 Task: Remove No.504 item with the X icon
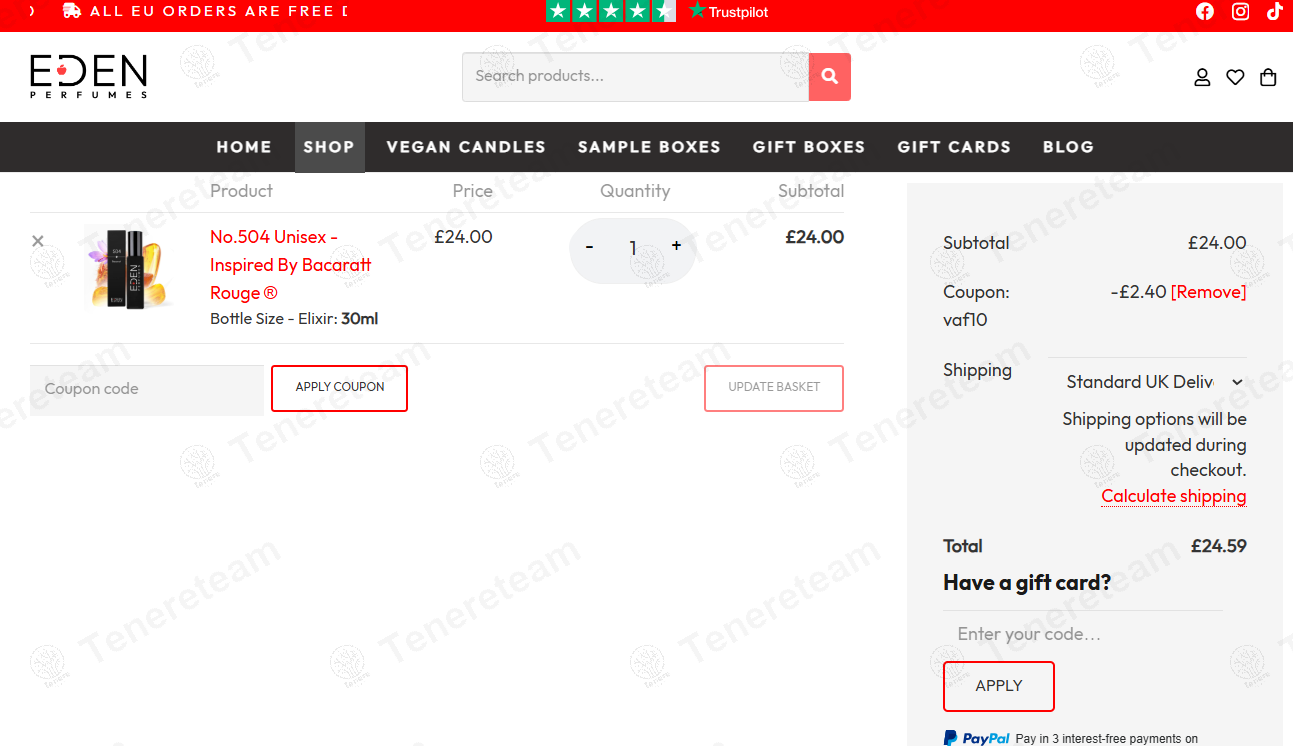pyautogui.click(x=38, y=241)
